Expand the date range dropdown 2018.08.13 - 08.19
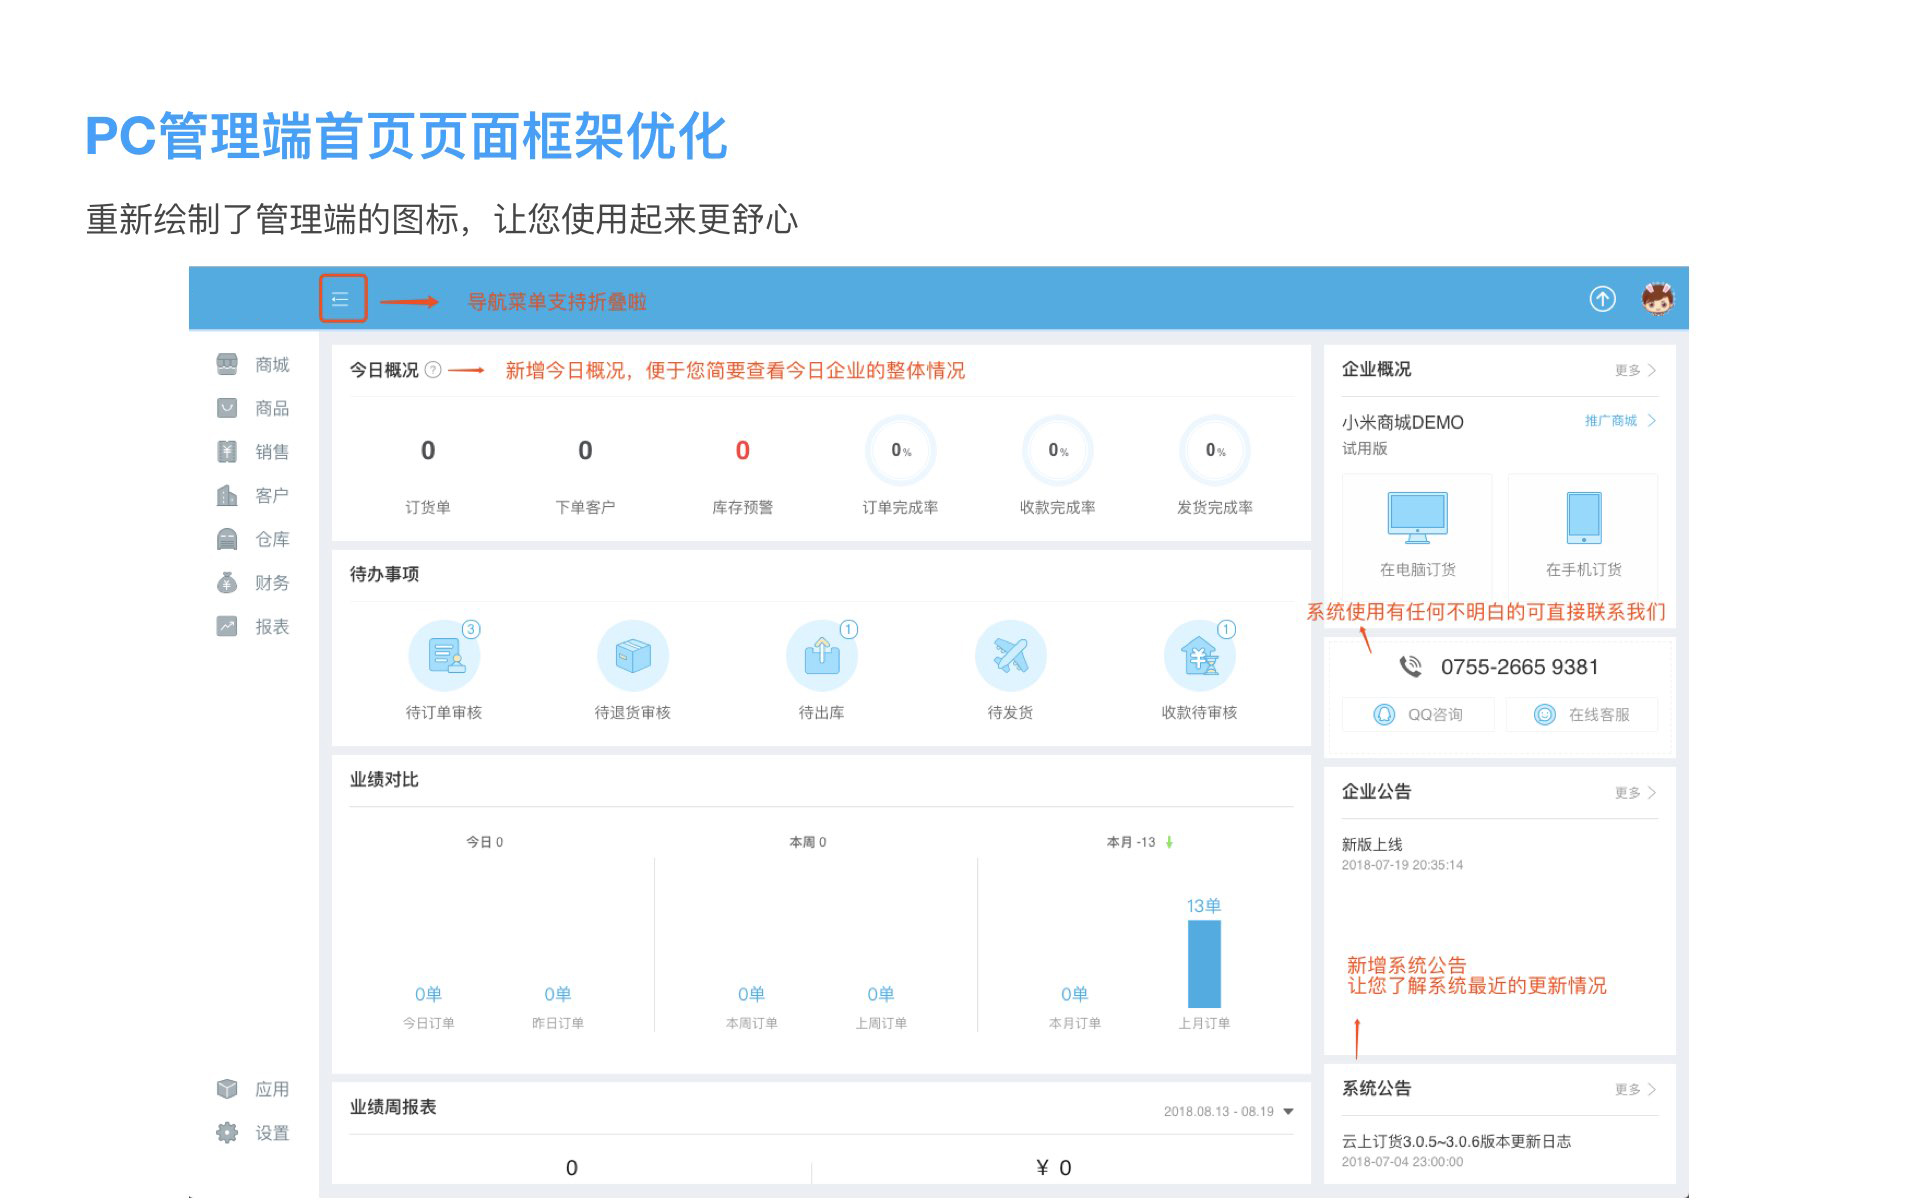The image size is (1920, 1200). pyautogui.click(x=1288, y=1112)
